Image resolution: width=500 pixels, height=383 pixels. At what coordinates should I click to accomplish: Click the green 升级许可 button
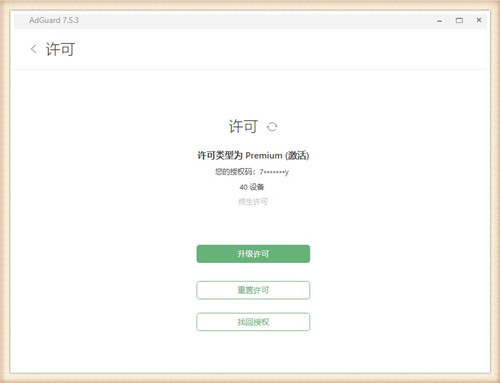coord(253,254)
